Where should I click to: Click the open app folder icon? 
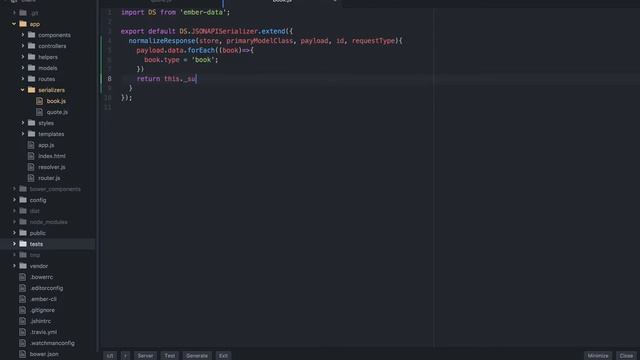coord(23,24)
